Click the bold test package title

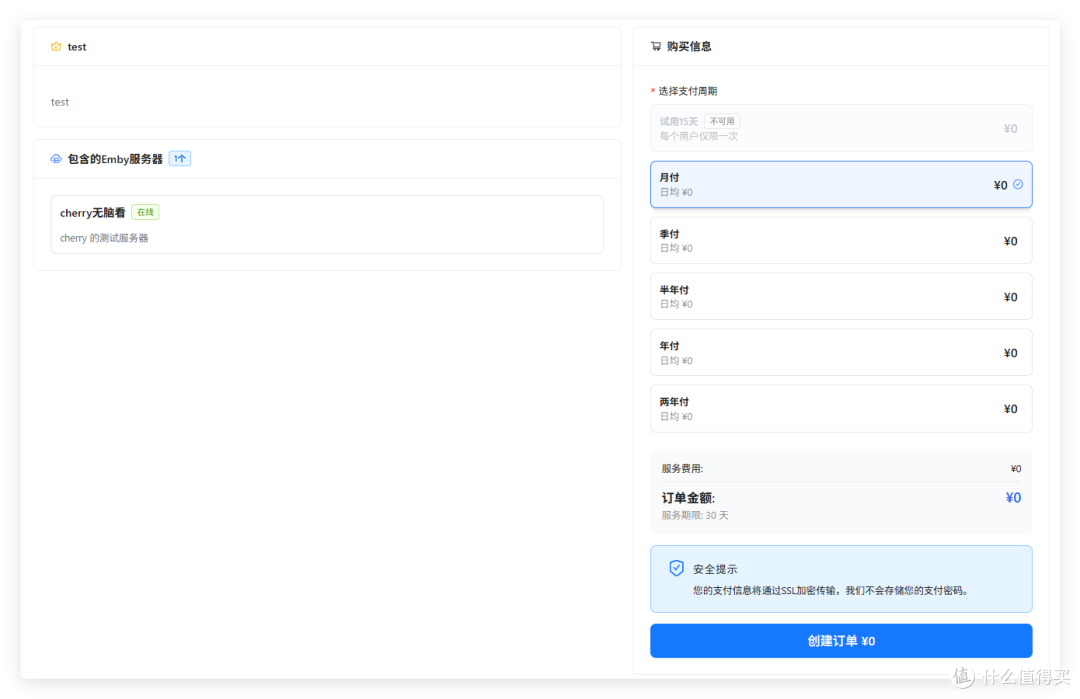pyautogui.click(x=77, y=47)
